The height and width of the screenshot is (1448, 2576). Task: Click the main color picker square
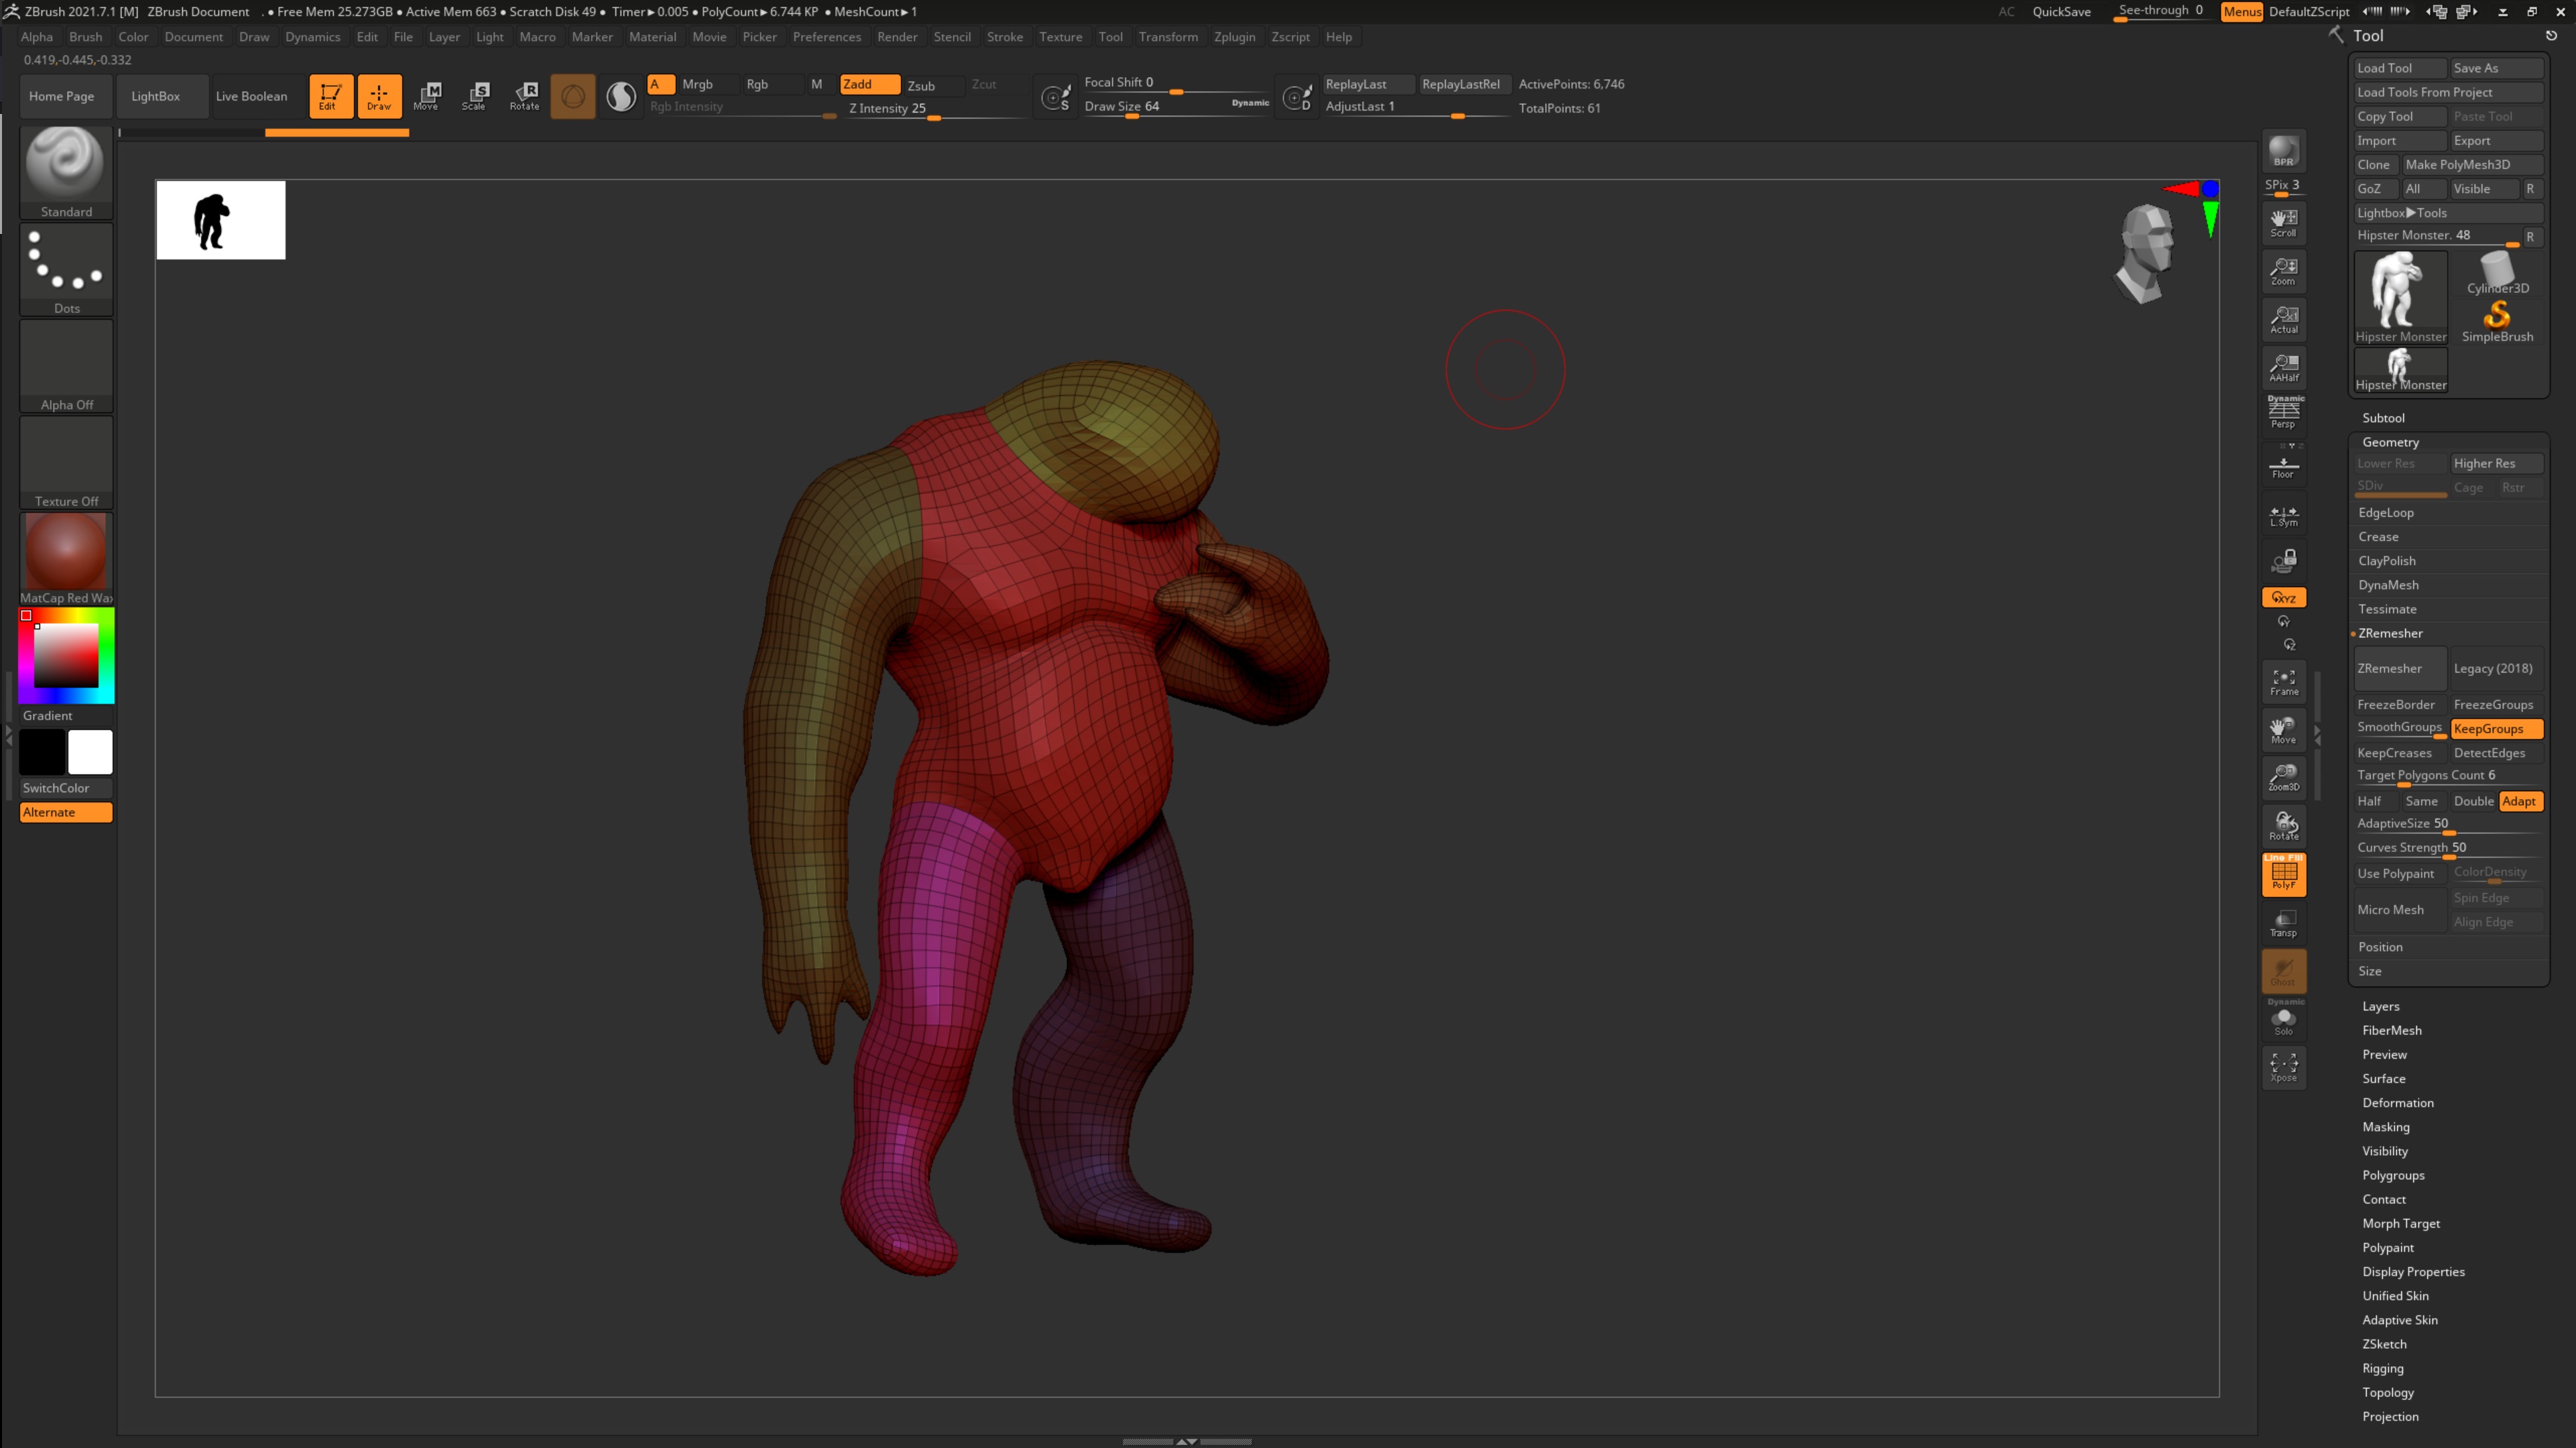[66, 655]
